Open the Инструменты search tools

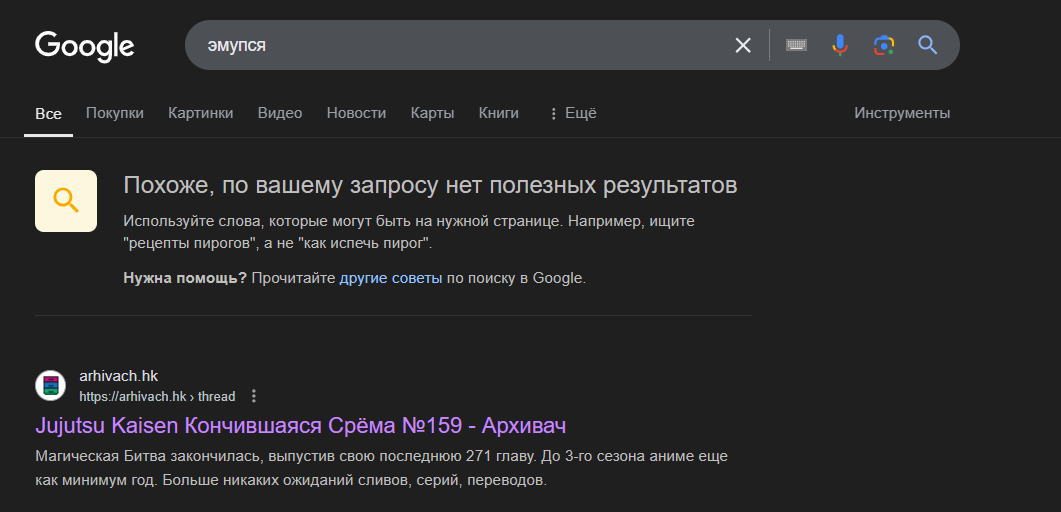(x=902, y=113)
